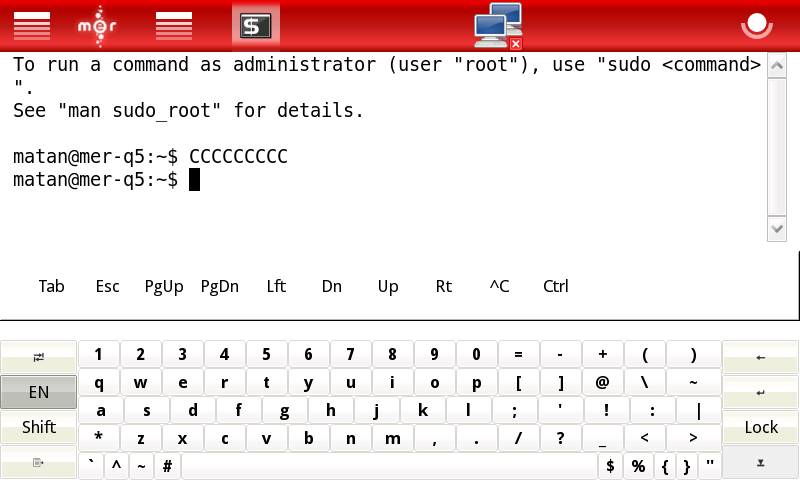Toggle the Shift key
Image resolution: width=800 pixels, height=480 pixels.
point(38,427)
